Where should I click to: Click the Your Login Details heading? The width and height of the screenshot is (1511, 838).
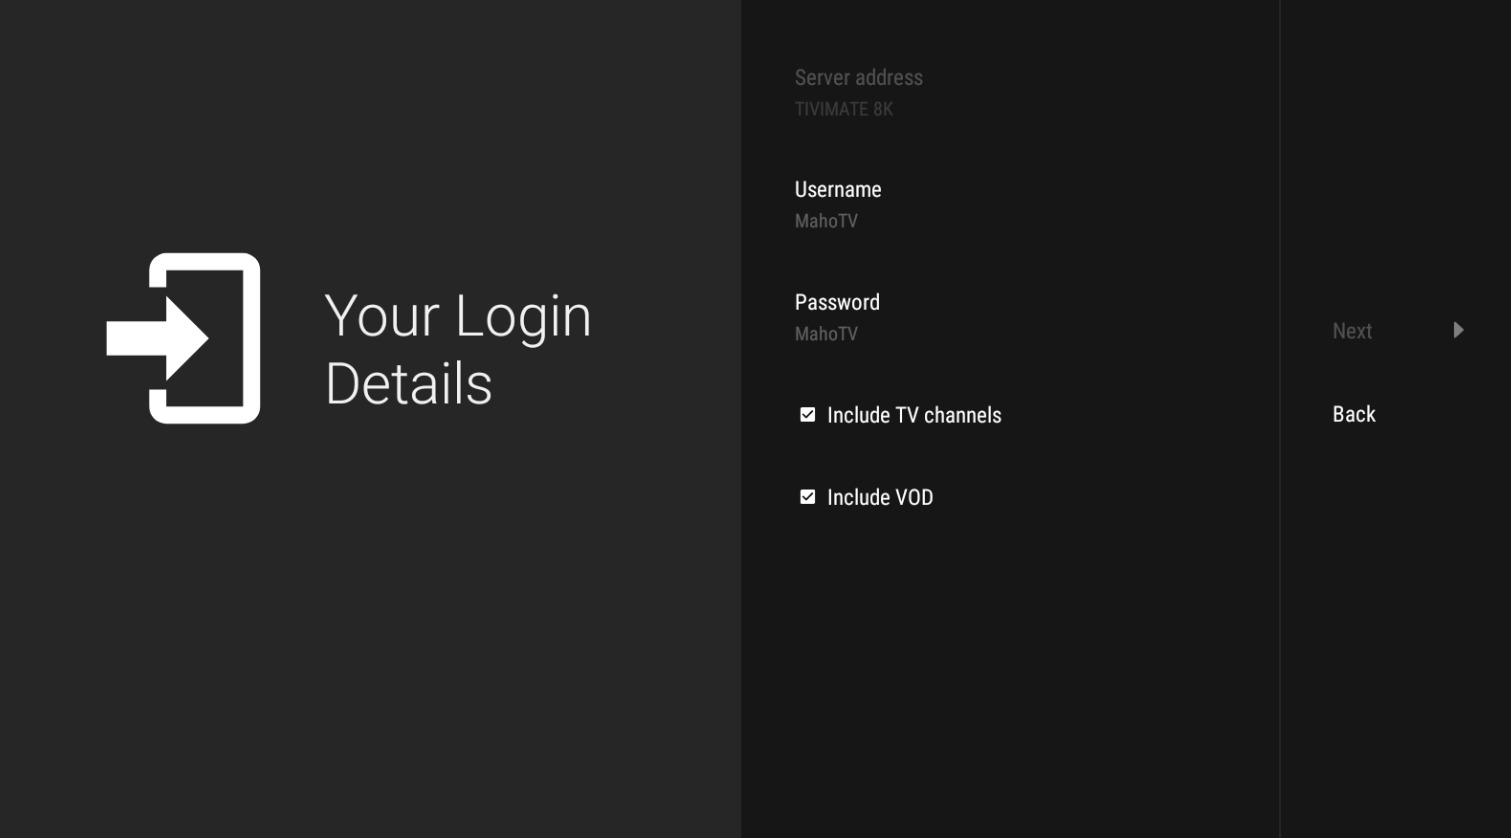(x=457, y=348)
